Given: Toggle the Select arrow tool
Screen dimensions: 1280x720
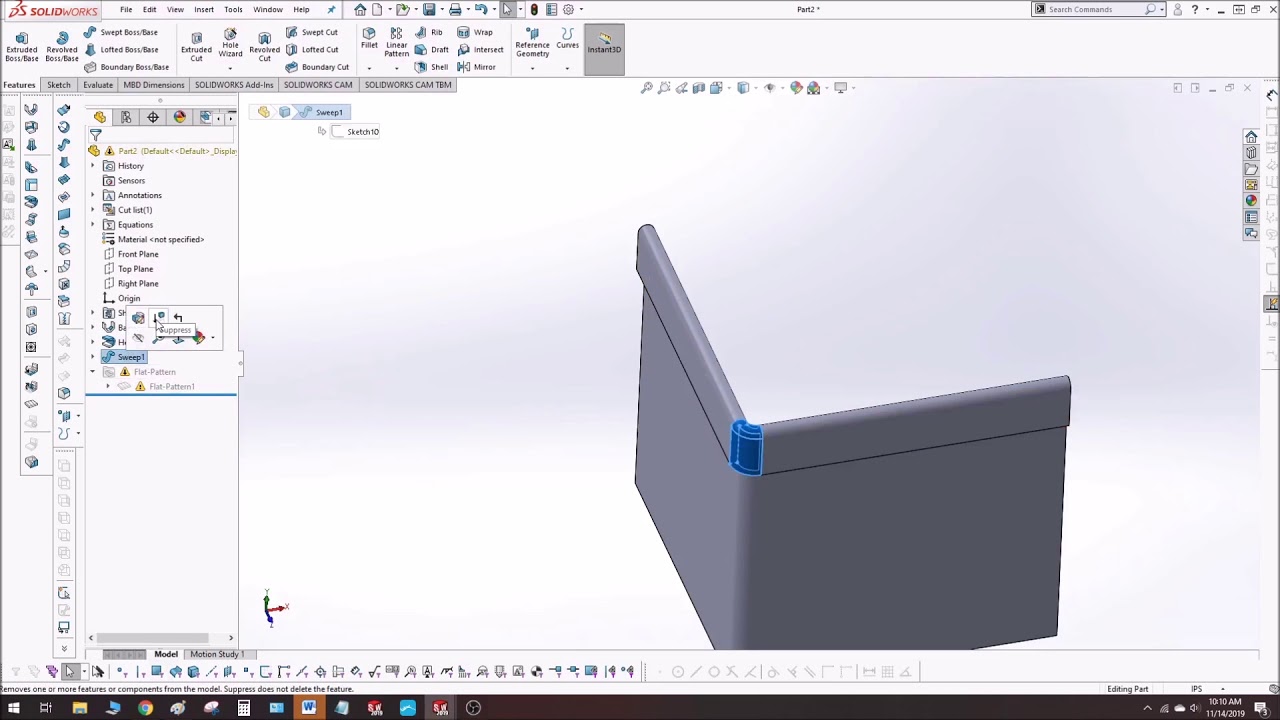Looking at the screenshot, I should pyautogui.click(x=507, y=9).
